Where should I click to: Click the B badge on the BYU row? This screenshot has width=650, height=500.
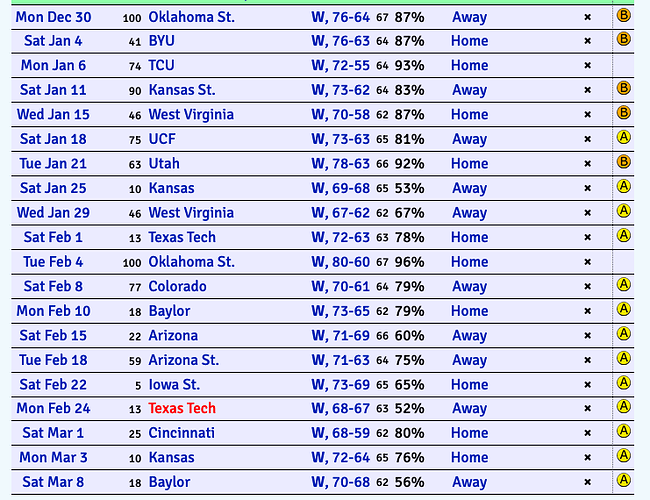click(623, 39)
